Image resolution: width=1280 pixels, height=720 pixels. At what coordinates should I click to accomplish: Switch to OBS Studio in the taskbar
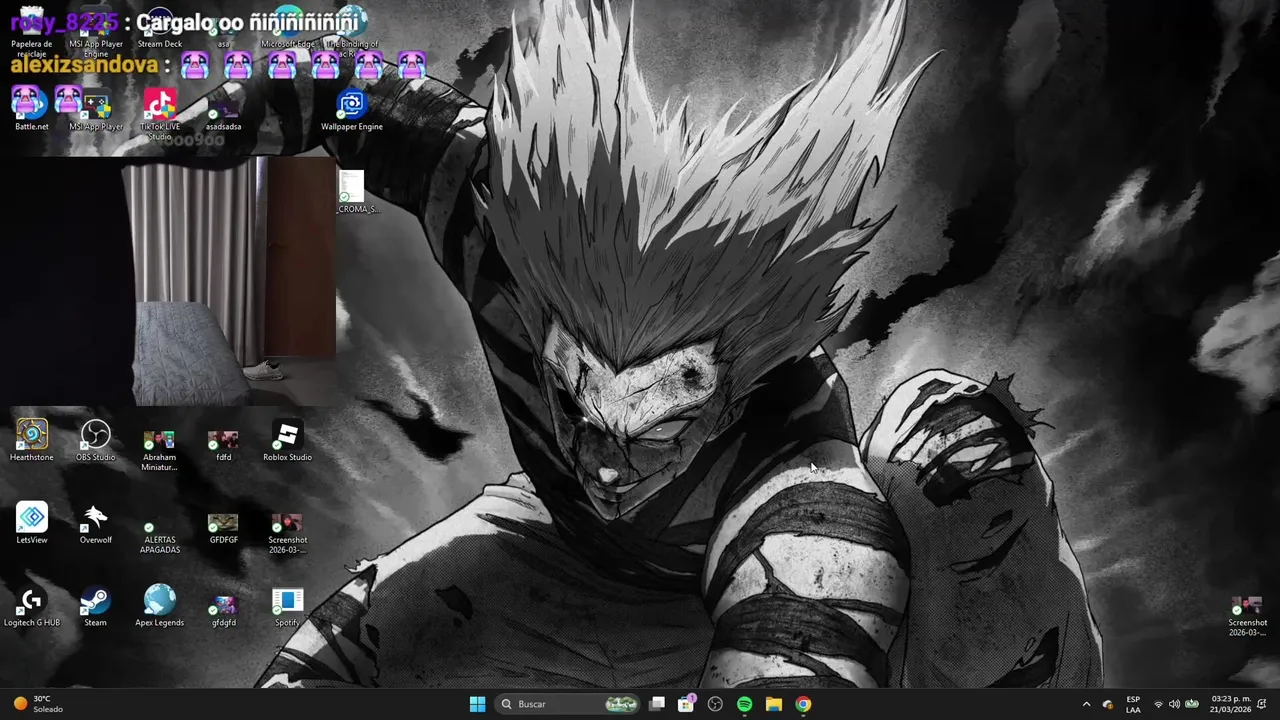715,704
